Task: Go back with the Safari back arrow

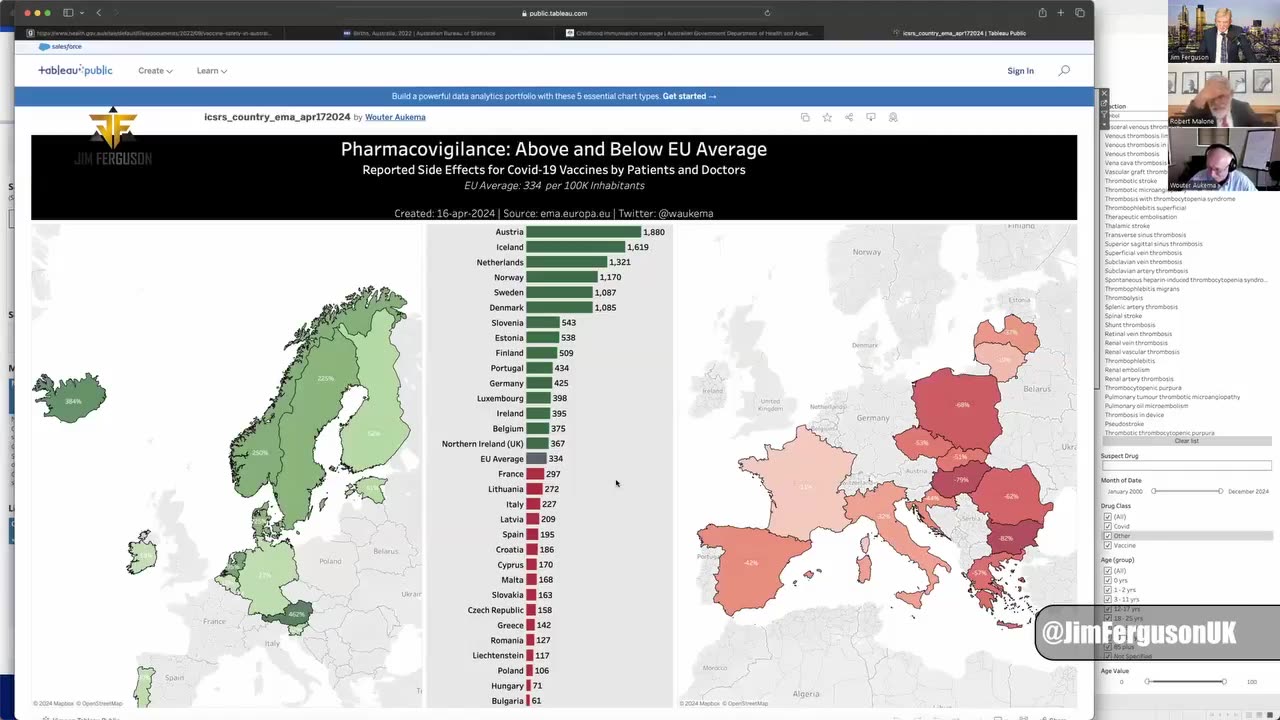Action: point(98,13)
